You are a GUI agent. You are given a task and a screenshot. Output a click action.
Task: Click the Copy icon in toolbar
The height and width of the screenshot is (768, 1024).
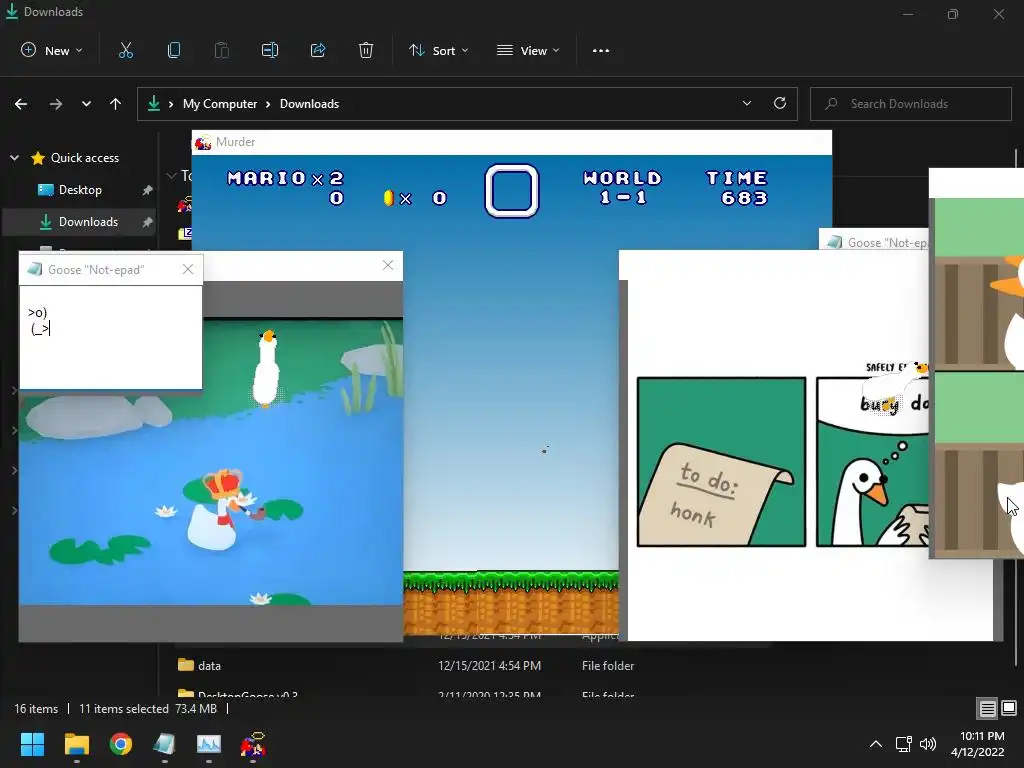pyautogui.click(x=174, y=50)
